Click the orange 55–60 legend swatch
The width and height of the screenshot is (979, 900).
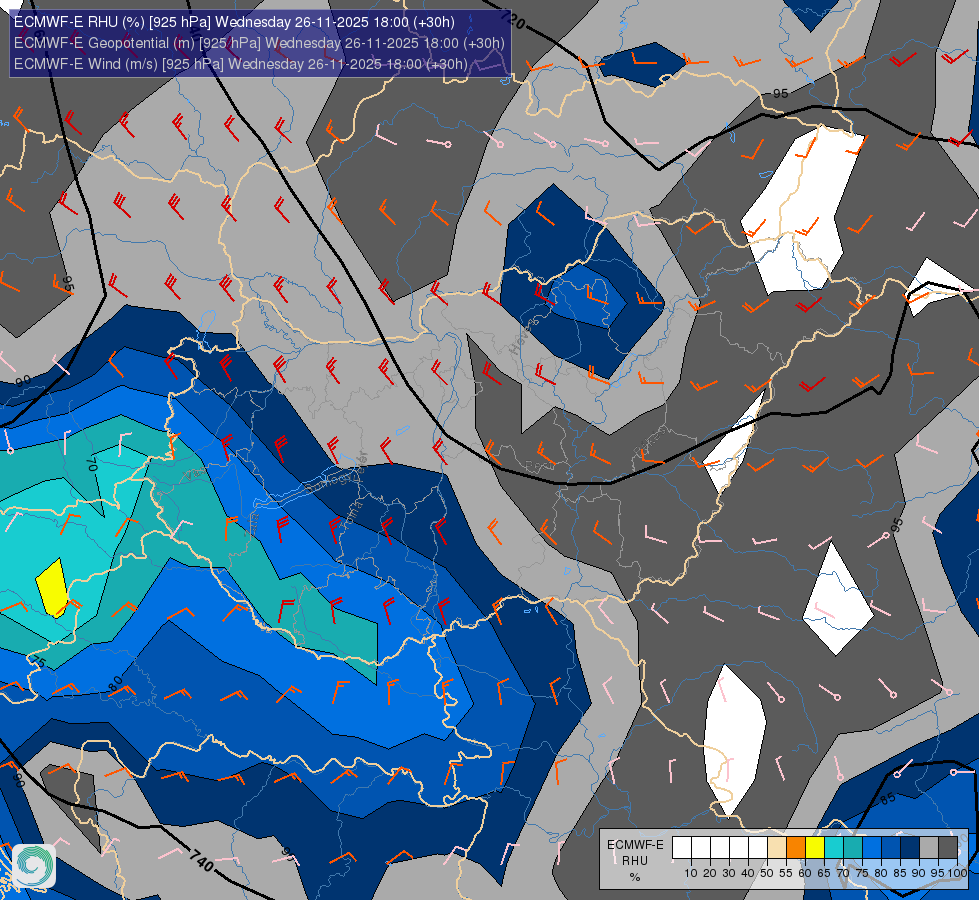(x=796, y=847)
